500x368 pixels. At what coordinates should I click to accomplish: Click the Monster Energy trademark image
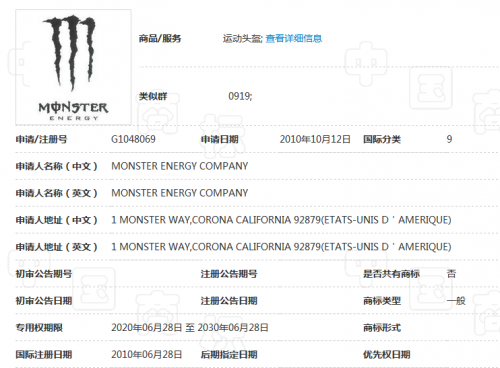(x=73, y=67)
